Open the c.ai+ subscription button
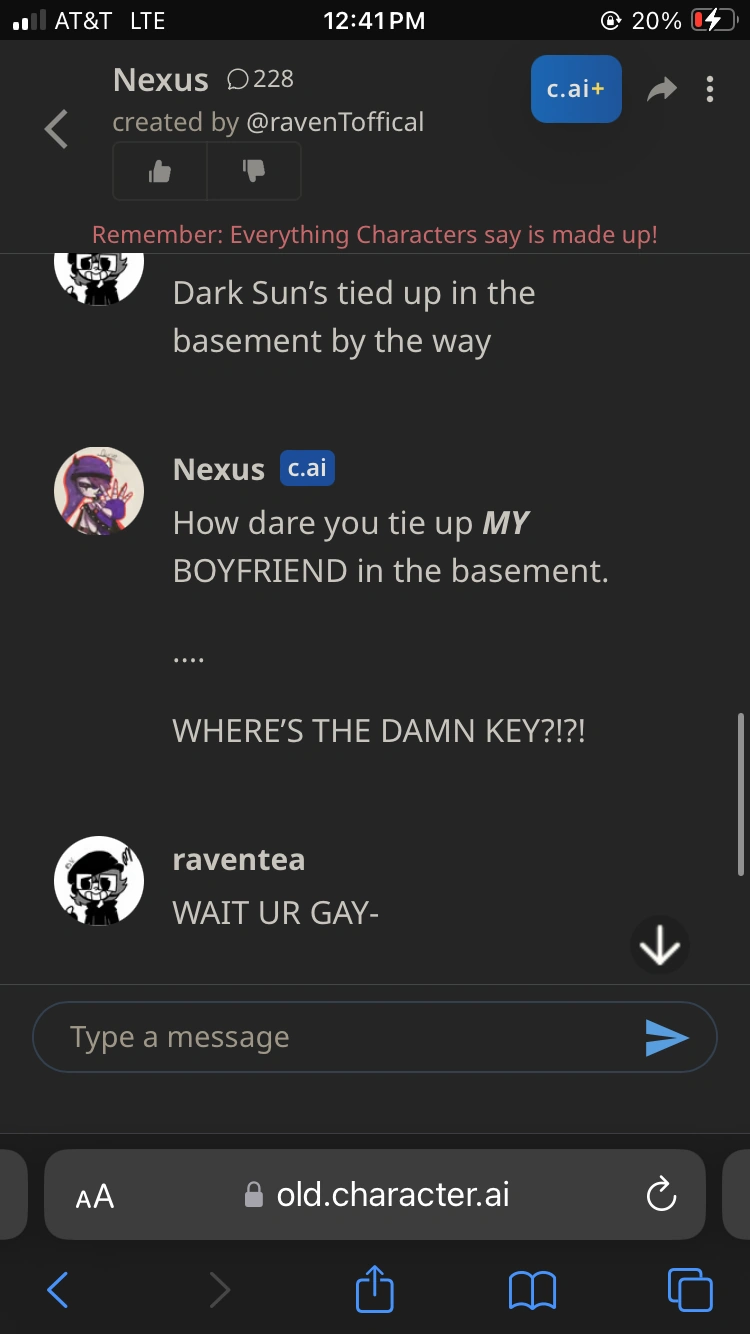This screenshot has width=750, height=1334. click(576, 89)
